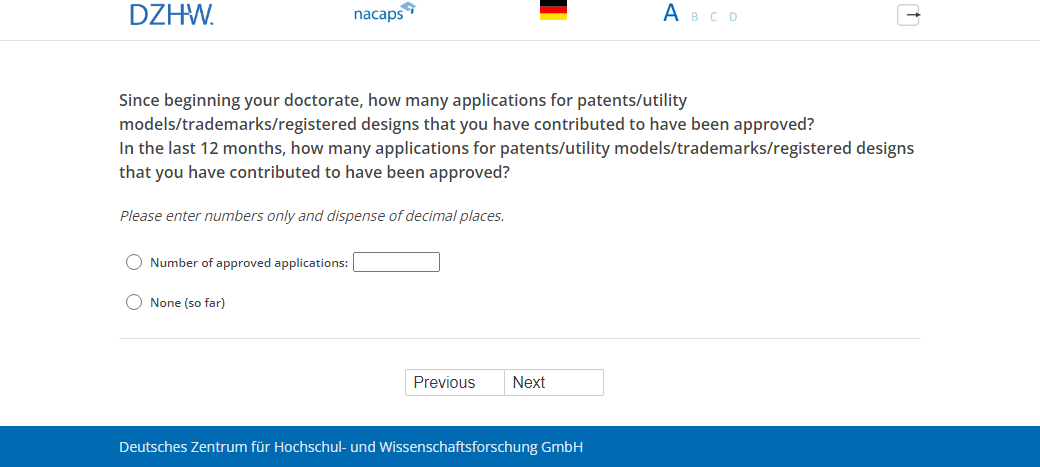Click the 'None (so far)' label text
The height and width of the screenshot is (467, 1040).
(x=187, y=302)
